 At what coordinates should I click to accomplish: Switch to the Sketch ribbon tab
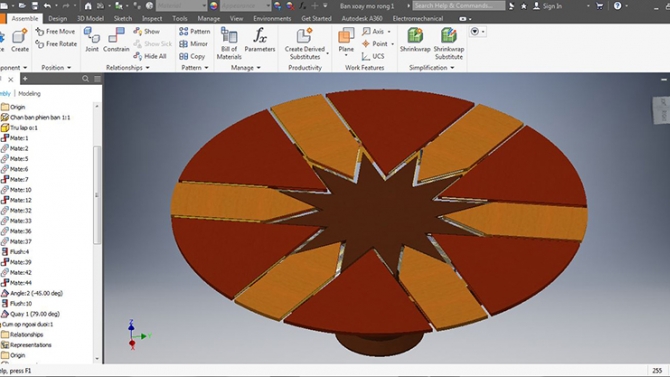[123, 18]
